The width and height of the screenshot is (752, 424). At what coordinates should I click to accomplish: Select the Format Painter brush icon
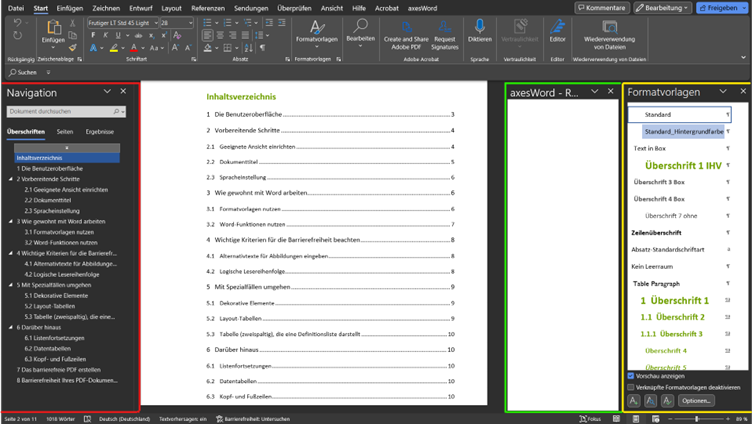[x=72, y=47]
